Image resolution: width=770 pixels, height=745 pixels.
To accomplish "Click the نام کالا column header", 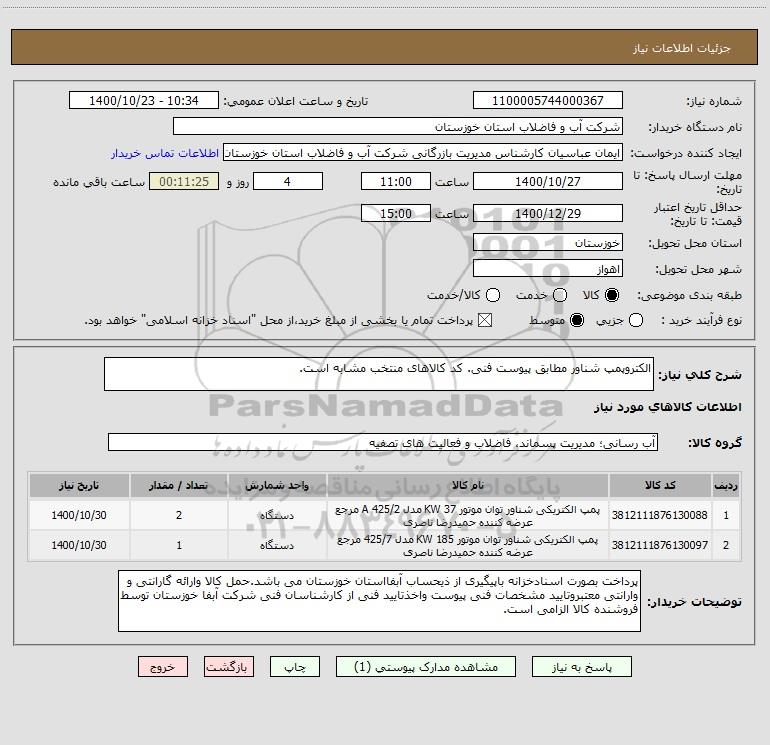I will coord(468,485).
